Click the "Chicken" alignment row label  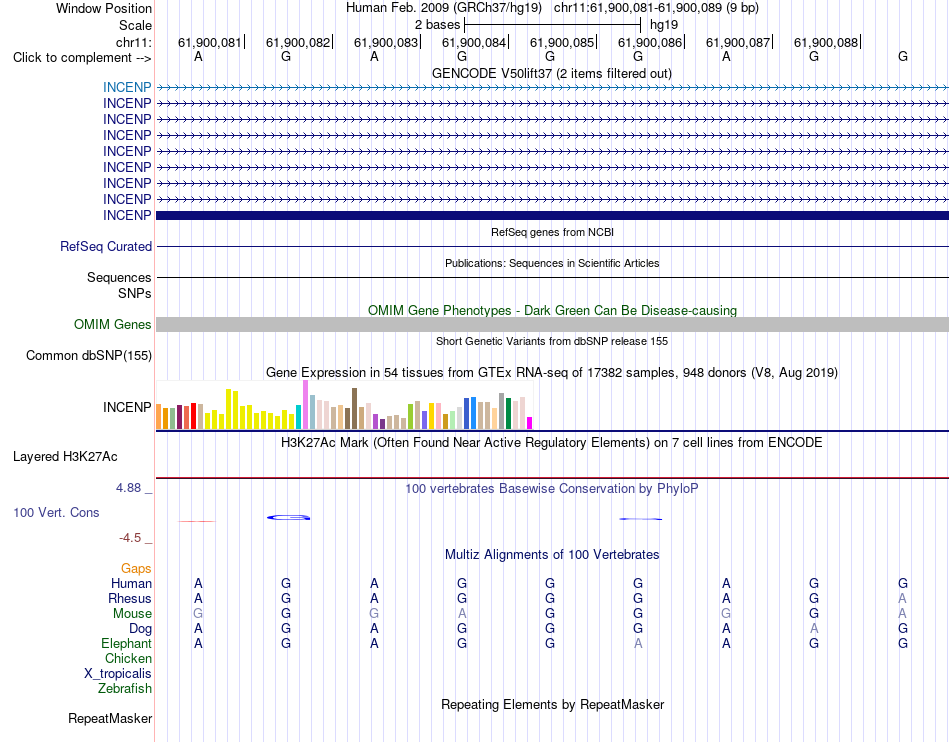(128, 658)
